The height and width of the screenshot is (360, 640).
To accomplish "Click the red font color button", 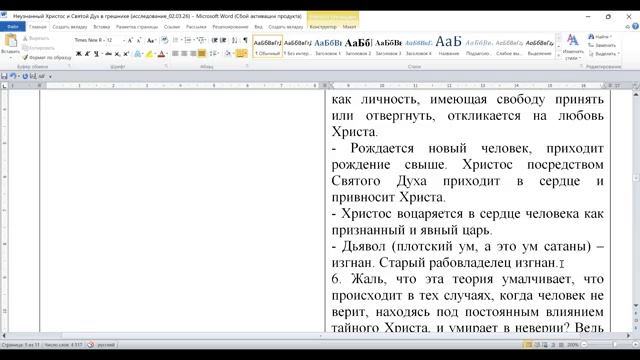I will click(162, 54).
